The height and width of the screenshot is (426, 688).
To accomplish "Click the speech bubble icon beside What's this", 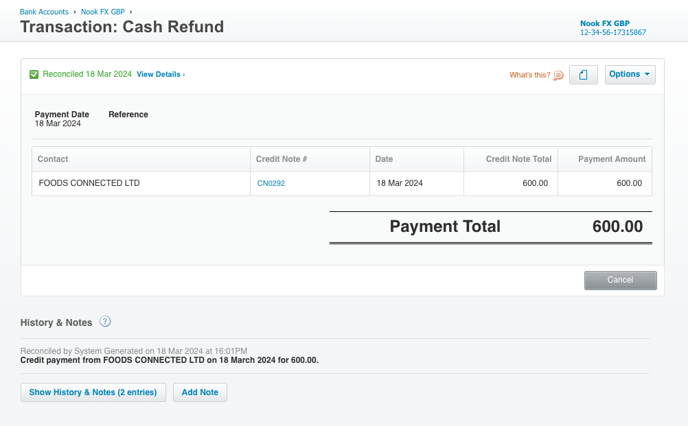I will pos(558,75).
